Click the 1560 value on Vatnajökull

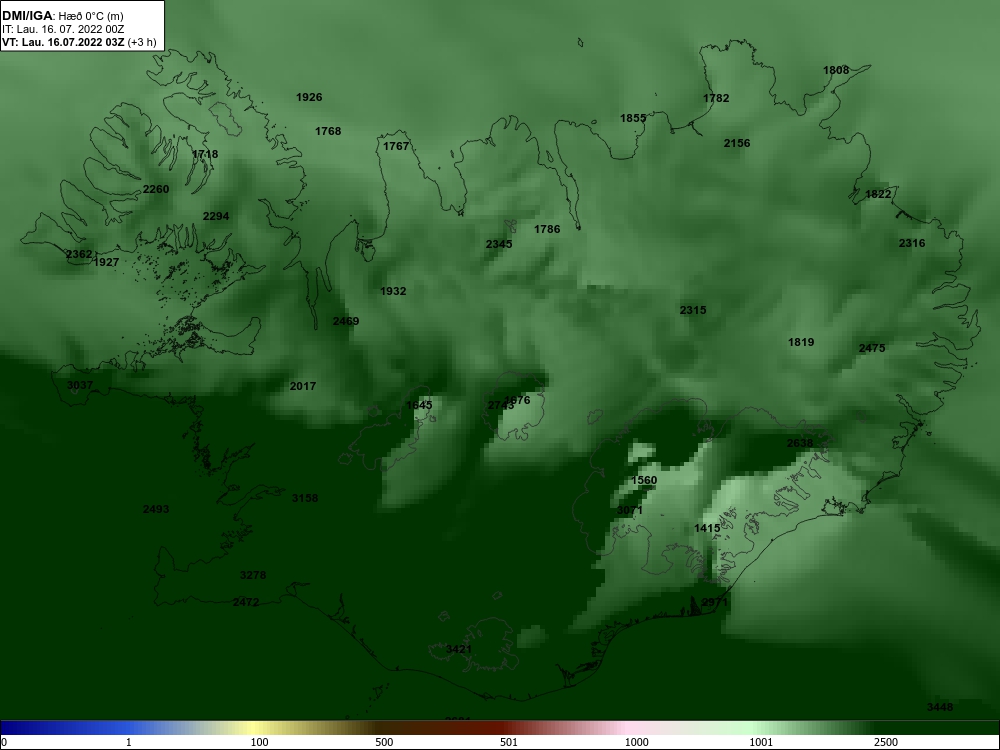[x=643, y=480]
